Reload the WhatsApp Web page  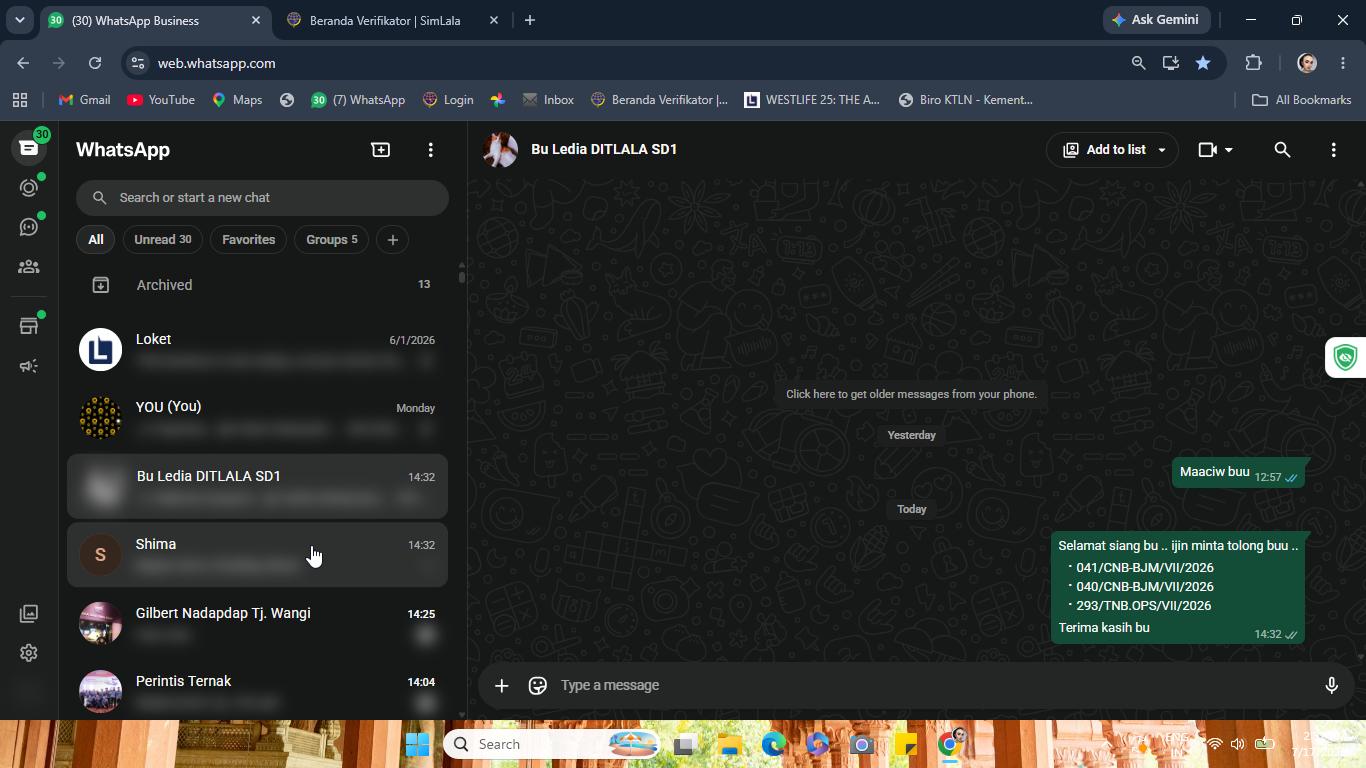click(95, 63)
